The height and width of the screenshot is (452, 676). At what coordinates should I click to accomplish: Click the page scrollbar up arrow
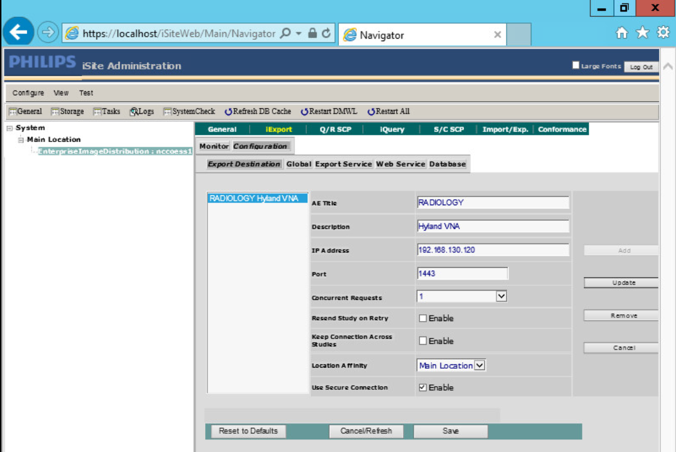[x=667, y=66]
